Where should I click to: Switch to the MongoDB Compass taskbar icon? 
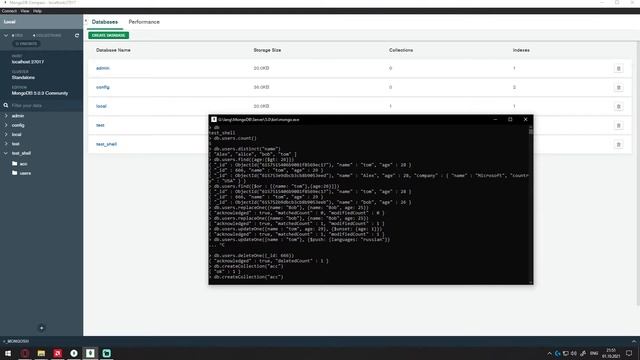point(90,353)
